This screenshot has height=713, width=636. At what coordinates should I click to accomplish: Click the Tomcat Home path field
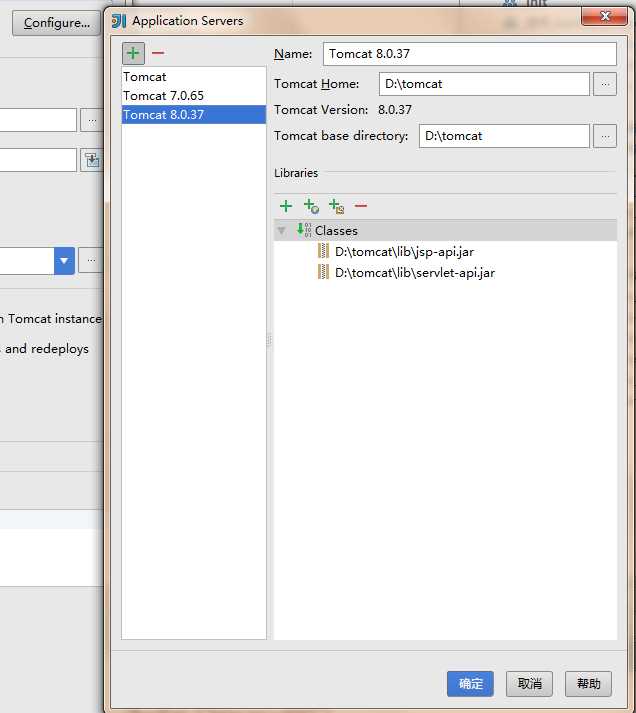(x=484, y=84)
